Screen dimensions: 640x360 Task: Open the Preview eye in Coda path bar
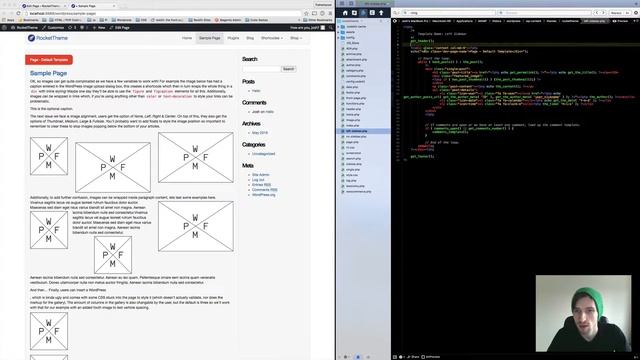tap(620, 21)
